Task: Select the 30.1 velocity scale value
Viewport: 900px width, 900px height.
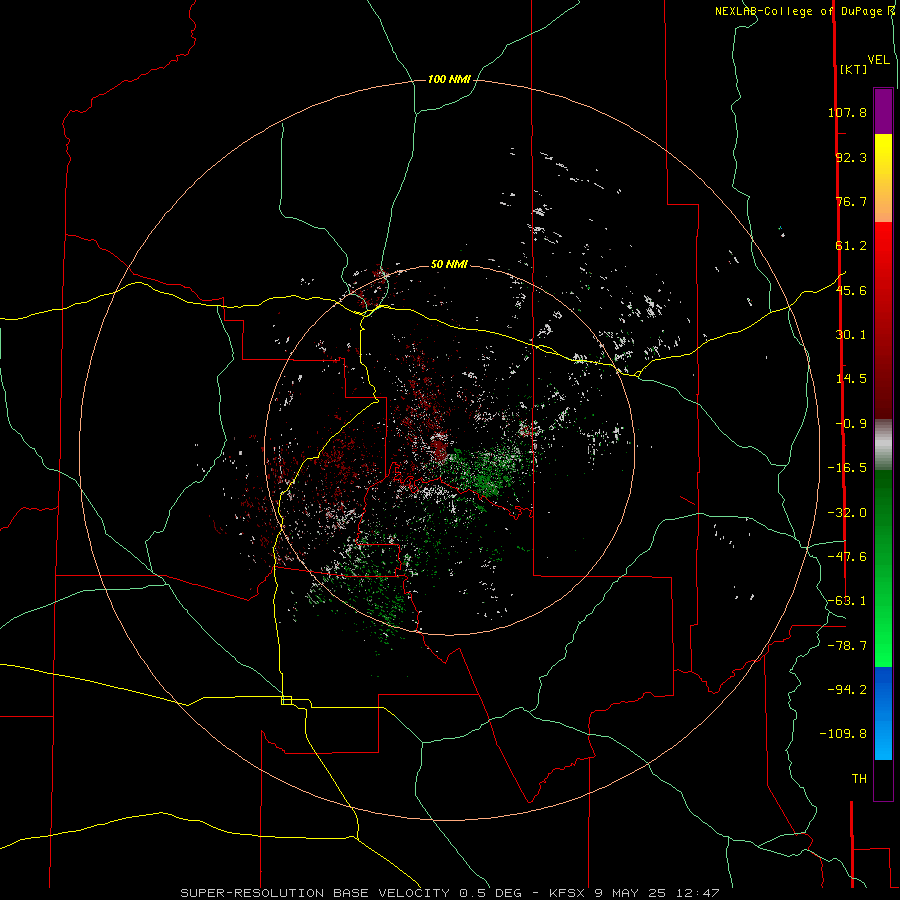Action: point(851,335)
